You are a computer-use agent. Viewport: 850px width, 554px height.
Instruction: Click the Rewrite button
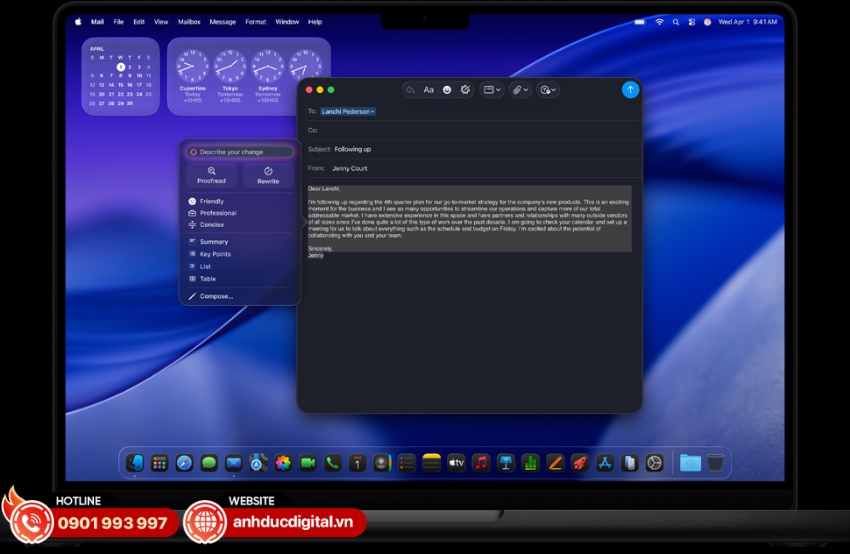tap(268, 176)
